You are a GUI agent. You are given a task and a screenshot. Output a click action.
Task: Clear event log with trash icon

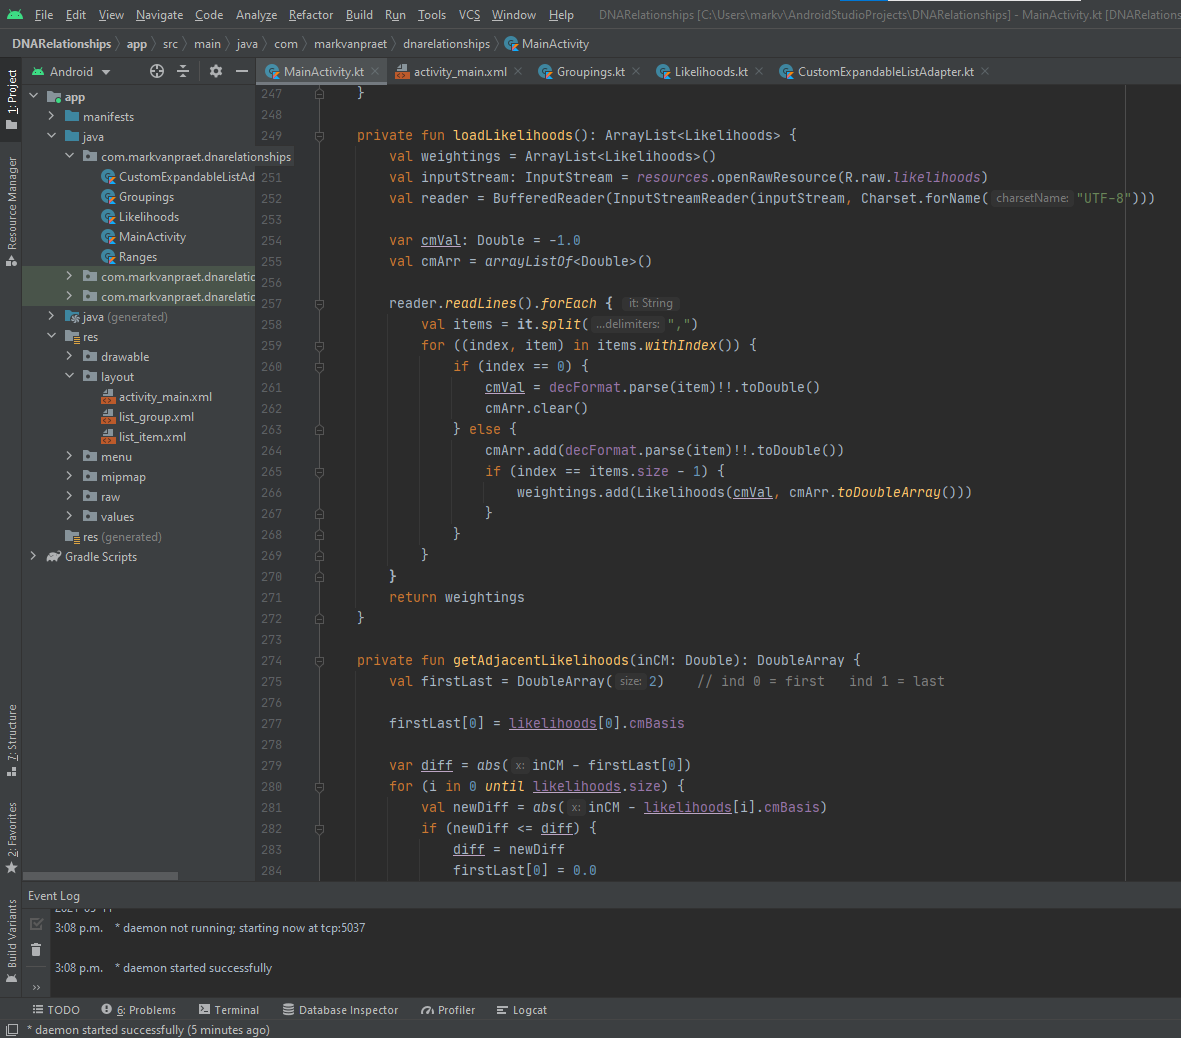pyautogui.click(x=36, y=950)
